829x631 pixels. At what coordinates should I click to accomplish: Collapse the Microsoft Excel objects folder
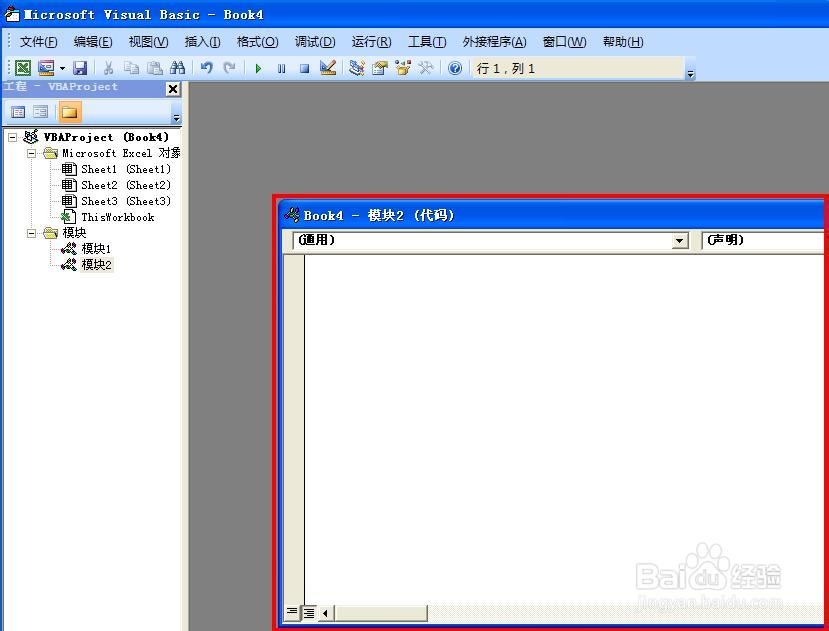click(32, 153)
